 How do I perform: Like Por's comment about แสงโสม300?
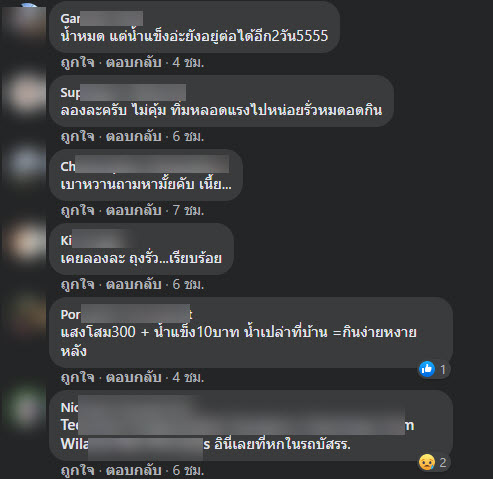coord(78,377)
